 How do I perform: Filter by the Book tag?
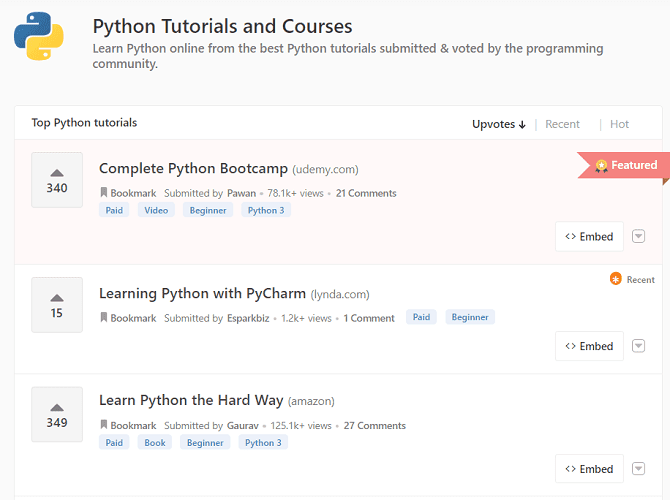154,442
